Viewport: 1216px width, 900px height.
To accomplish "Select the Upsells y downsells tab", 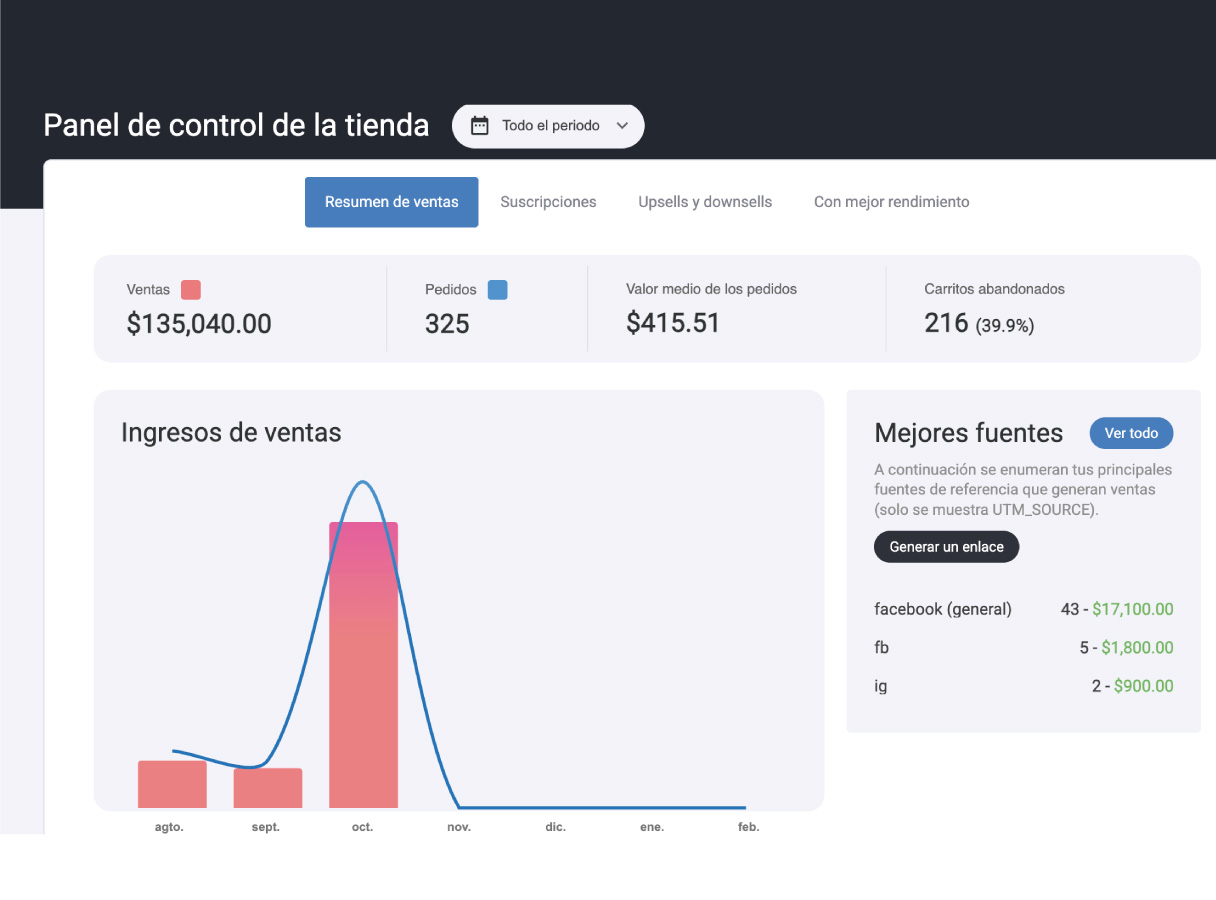I will coord(705,202).
